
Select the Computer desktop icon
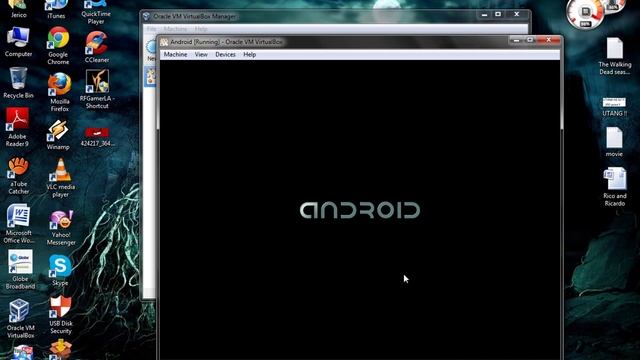pyautogui.click(x=18, y=42)
